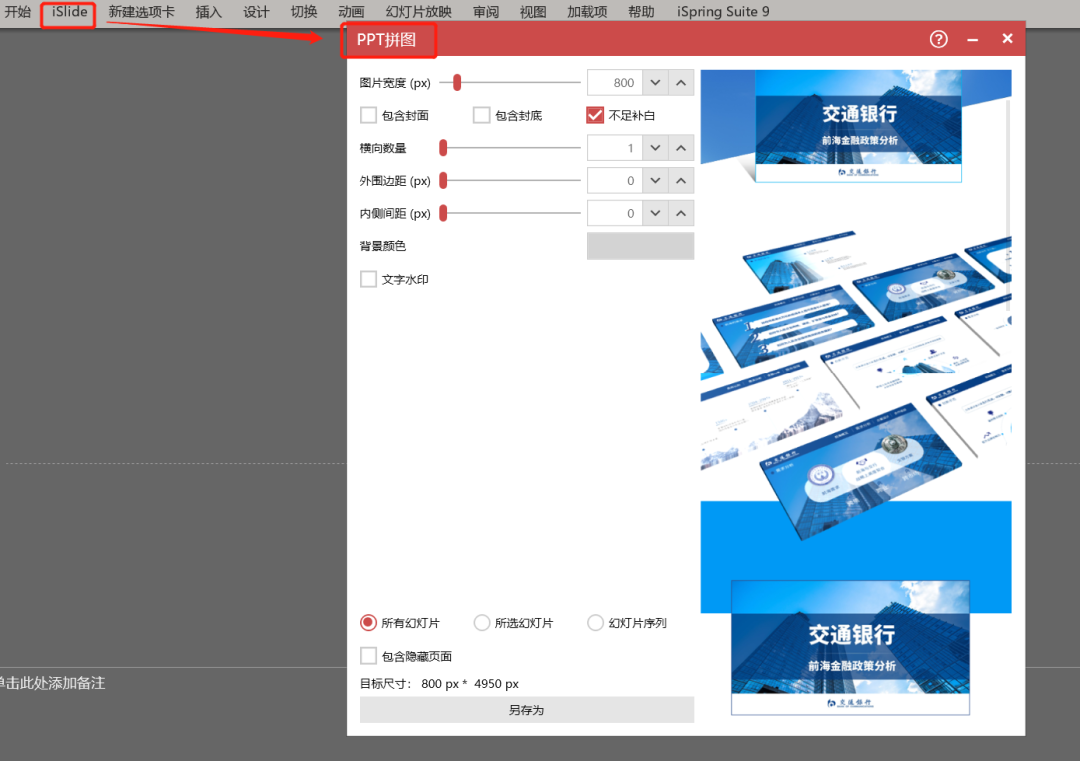Decrease 外围边距 with down arrow
Viewport: 1080px width, 761px height.
tap(655, 180)
